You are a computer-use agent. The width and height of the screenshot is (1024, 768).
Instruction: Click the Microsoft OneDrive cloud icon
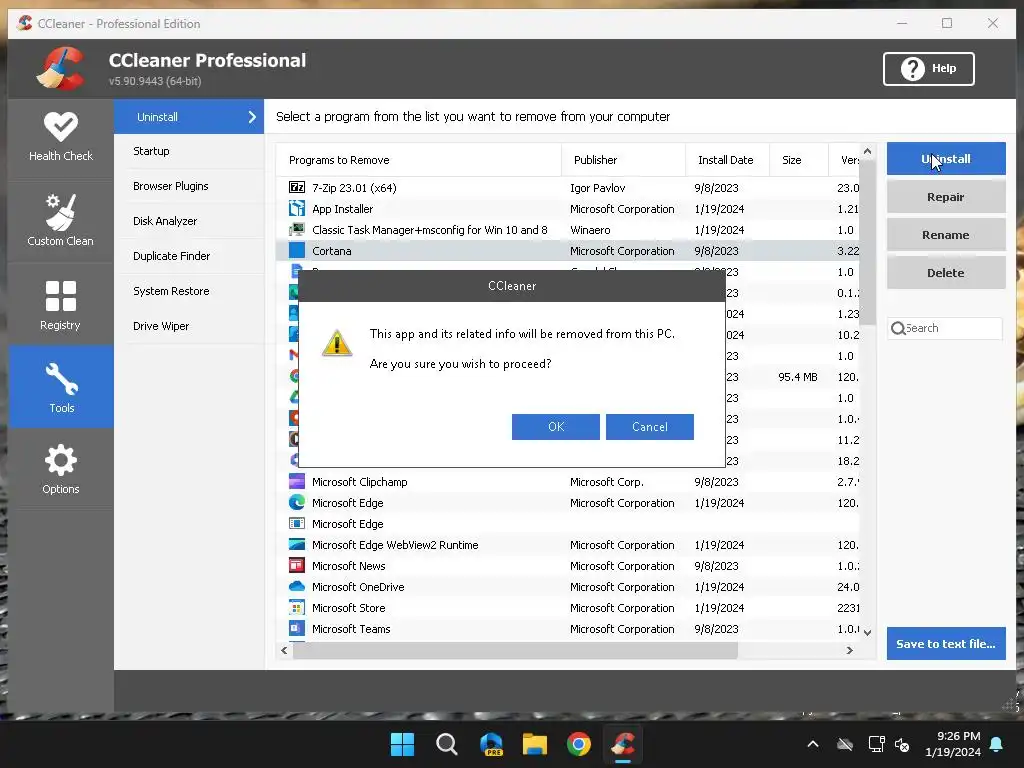(296, 586)
